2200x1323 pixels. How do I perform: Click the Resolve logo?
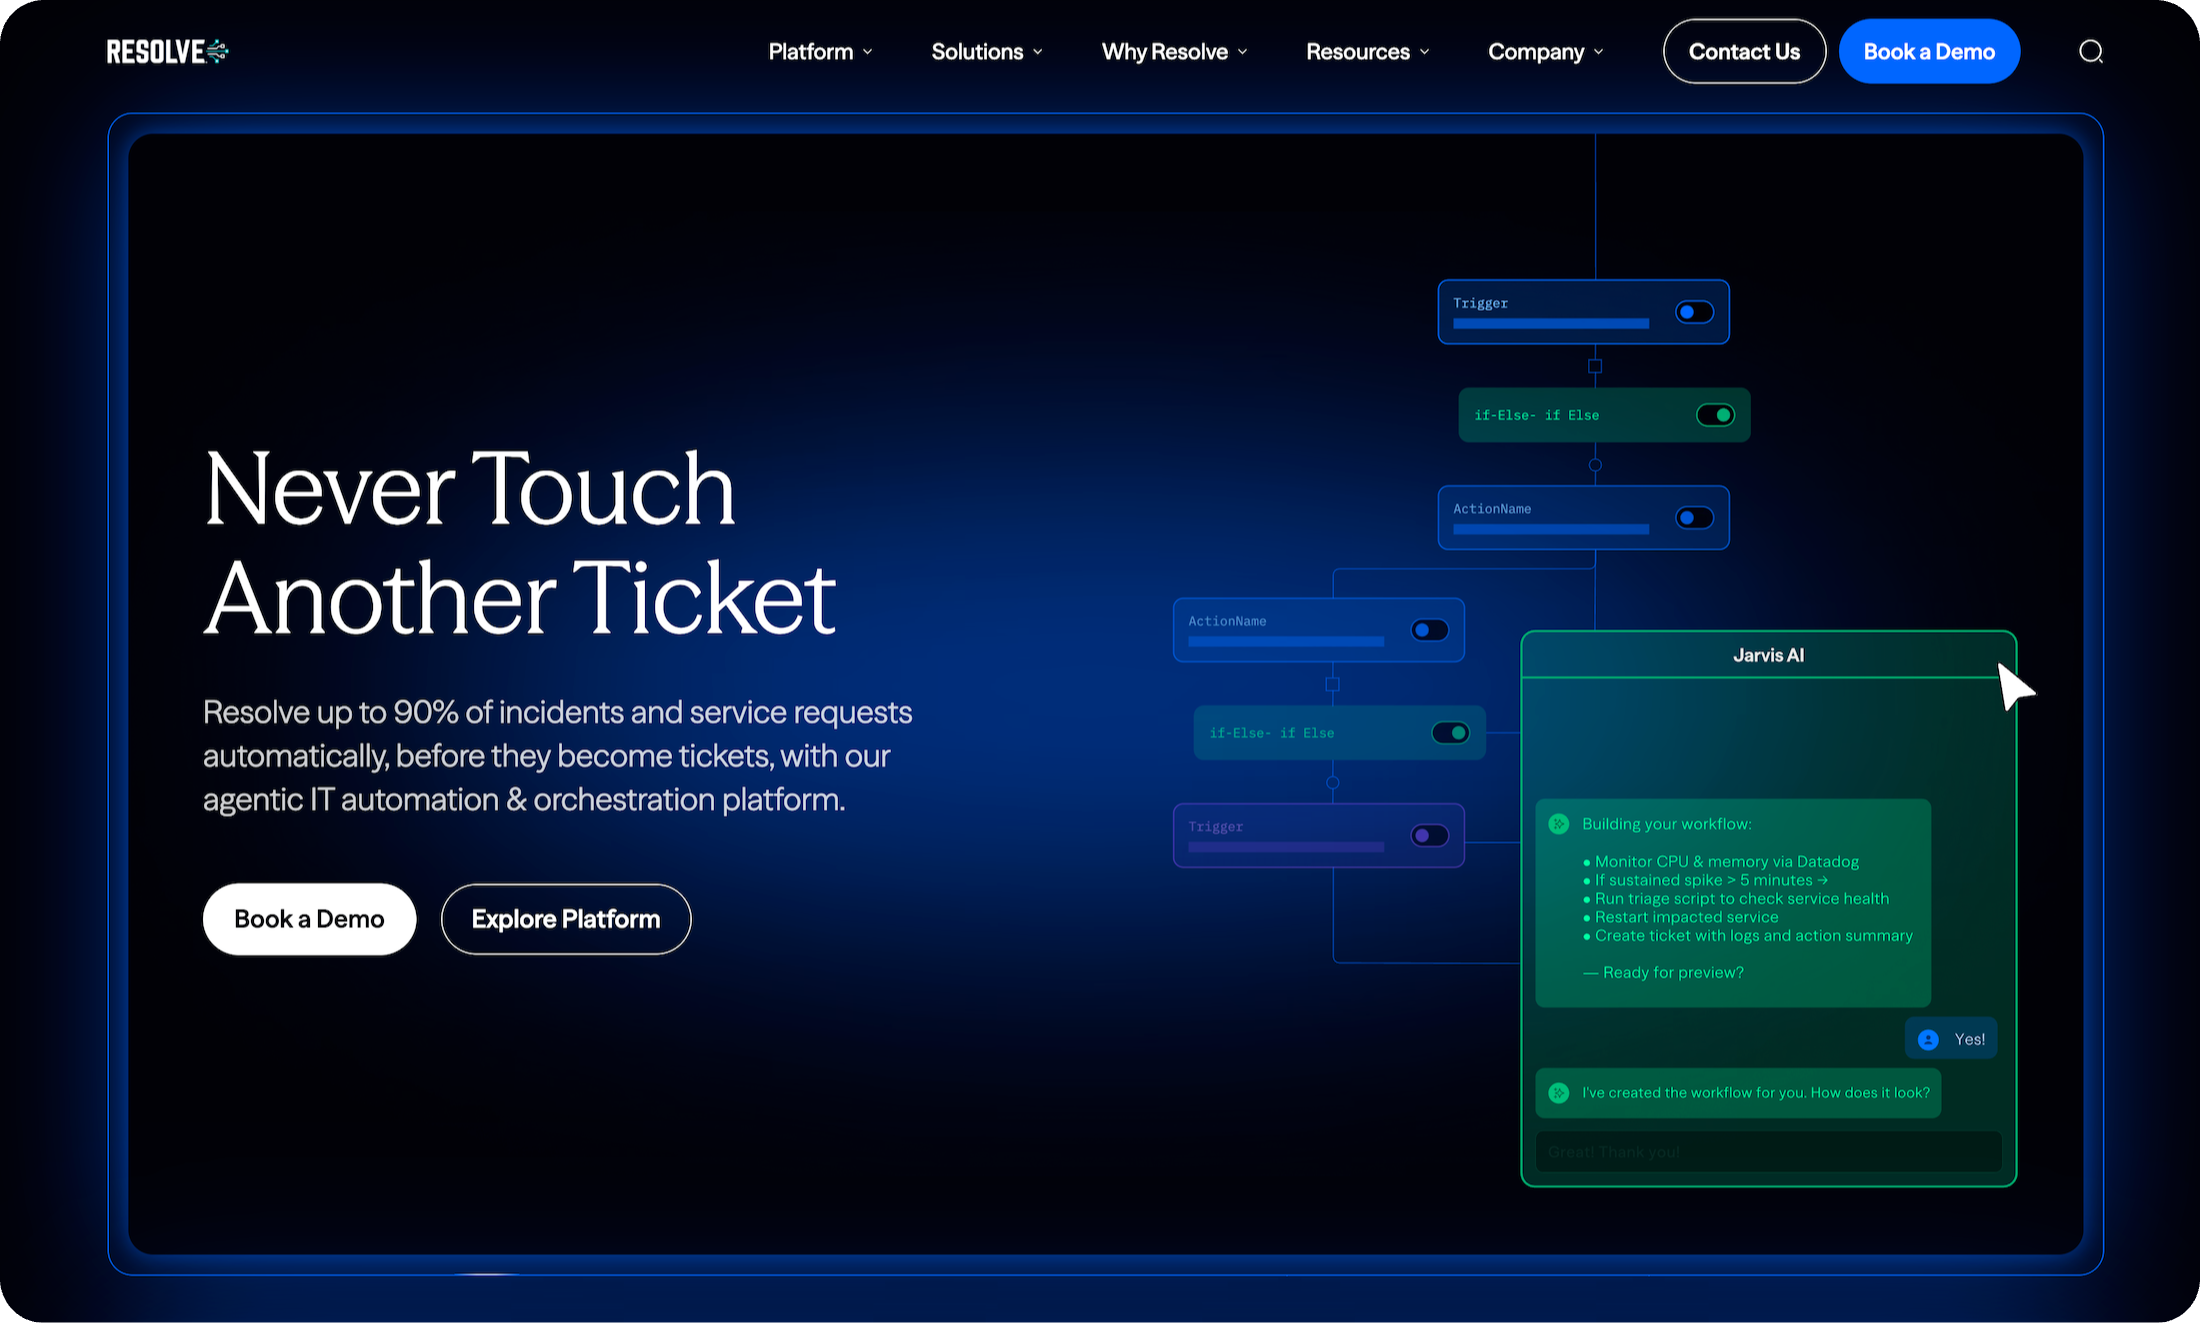coord(167,52)
